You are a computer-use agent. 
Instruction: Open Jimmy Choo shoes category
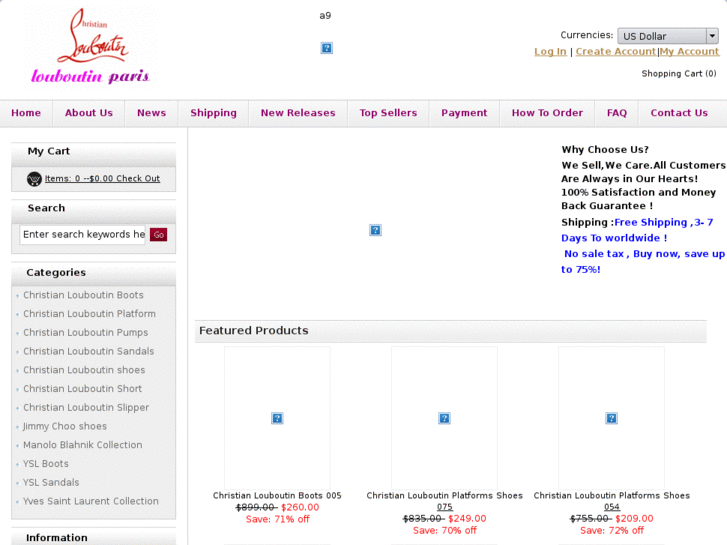pos(65,426)
